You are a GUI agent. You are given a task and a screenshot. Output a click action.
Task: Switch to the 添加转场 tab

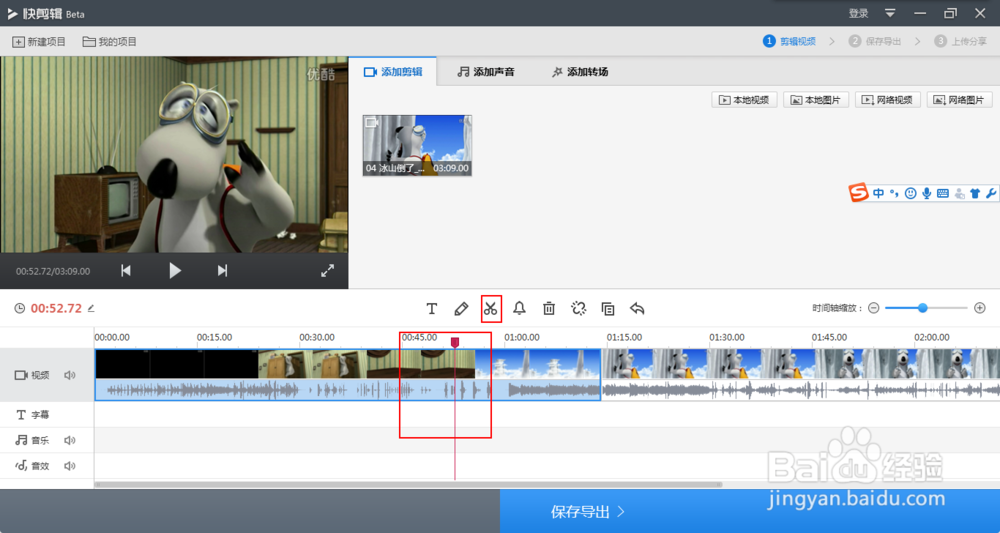point(580,71)
